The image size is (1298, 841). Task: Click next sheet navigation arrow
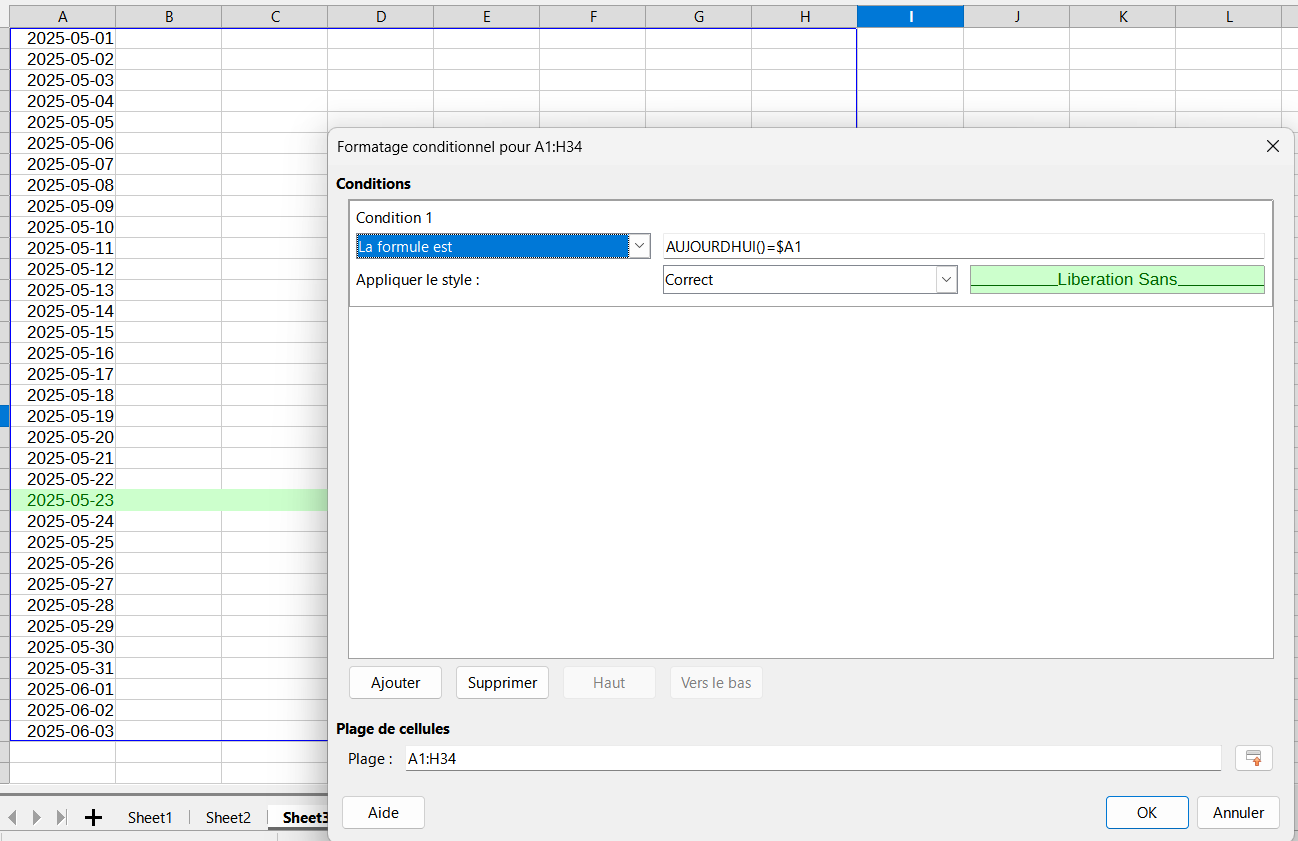click(37, 817)
